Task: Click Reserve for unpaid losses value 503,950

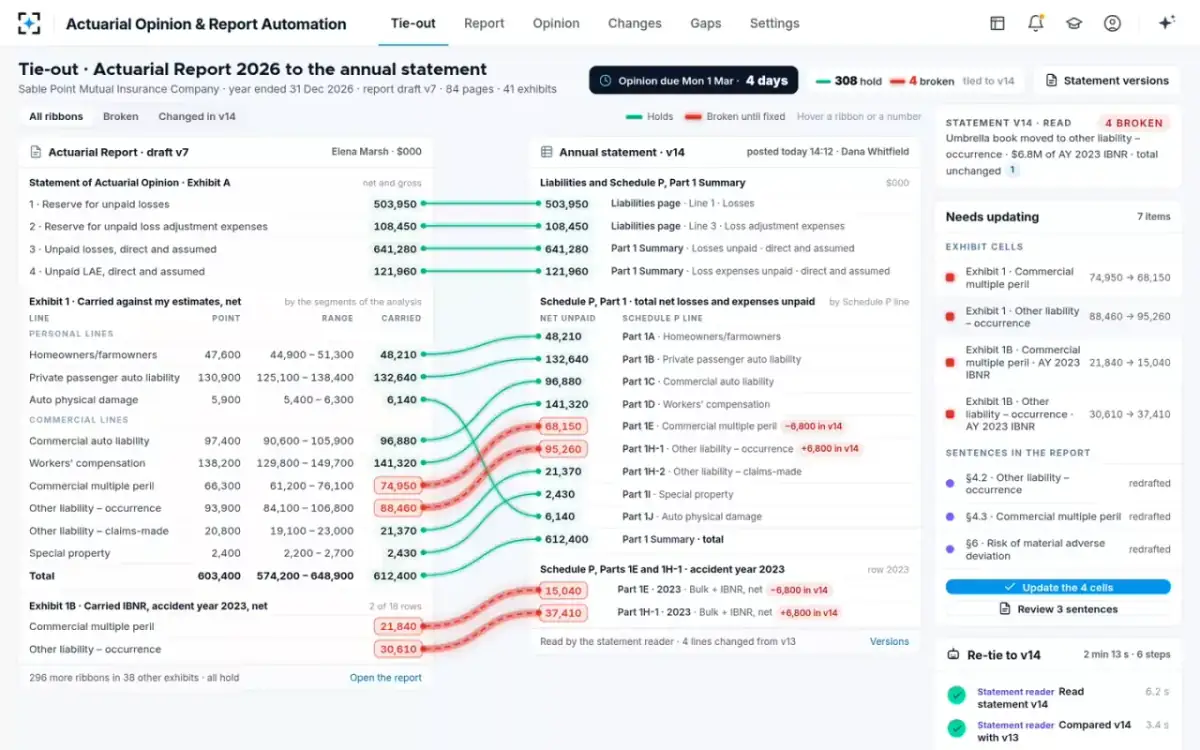Action: point(395,204)
